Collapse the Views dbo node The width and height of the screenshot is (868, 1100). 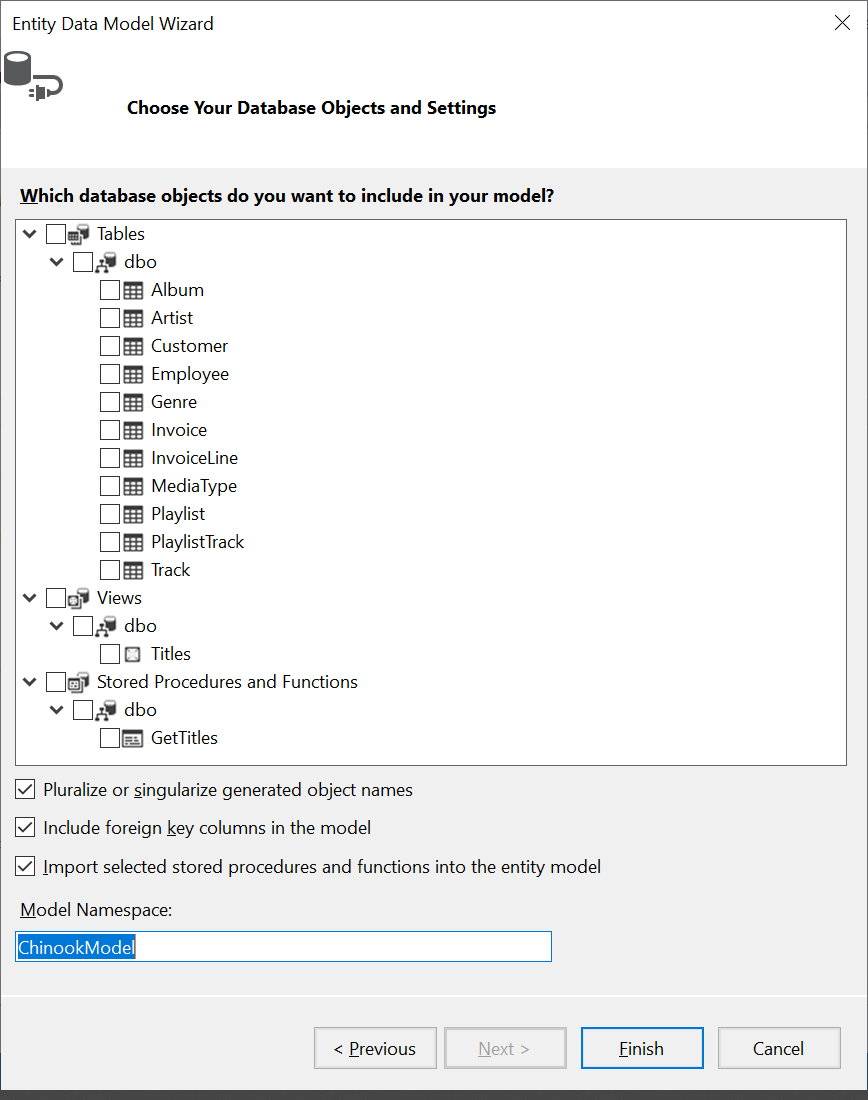click(57, 626)
